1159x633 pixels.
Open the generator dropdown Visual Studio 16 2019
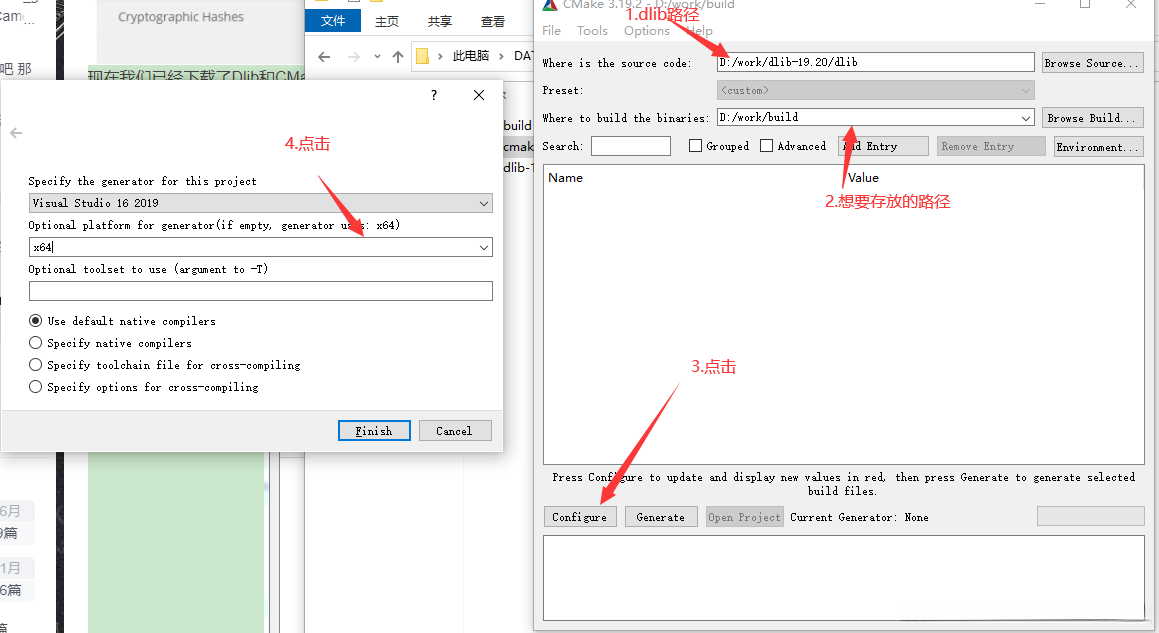pyautogui.click(x=261, y=203)
